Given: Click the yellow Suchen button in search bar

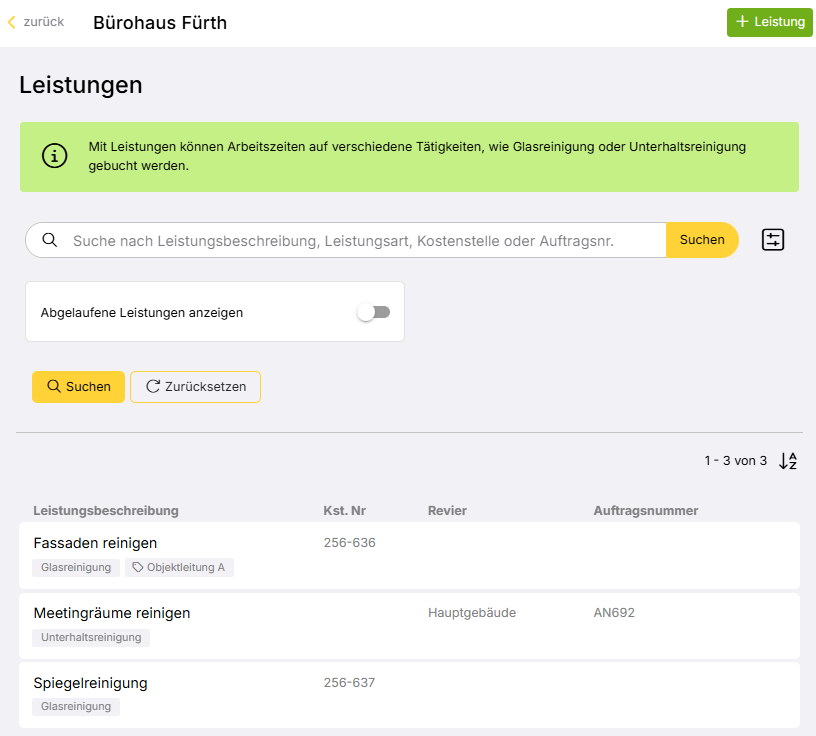Looking at the screenshot, I should point(702,240).
